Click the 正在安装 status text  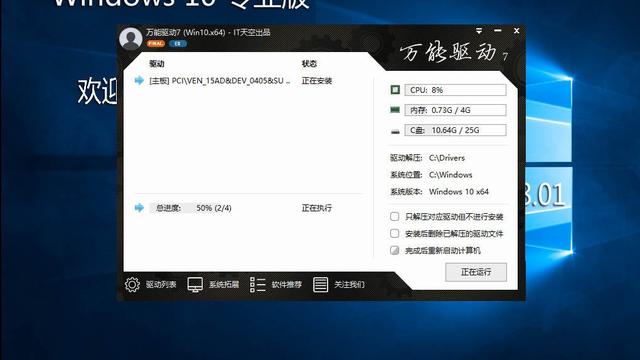(317, 81)
